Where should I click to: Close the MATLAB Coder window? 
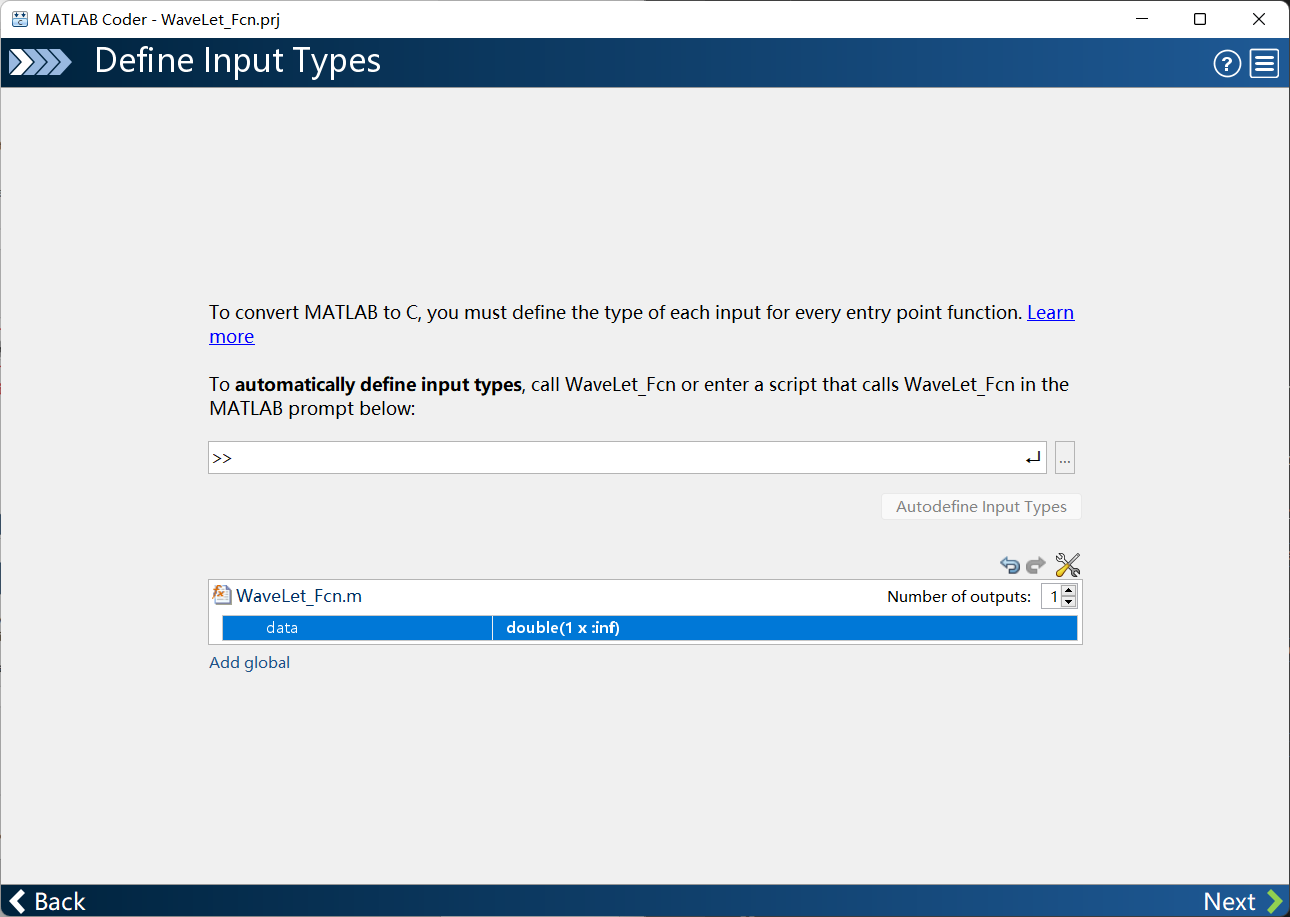(1259, 19)
